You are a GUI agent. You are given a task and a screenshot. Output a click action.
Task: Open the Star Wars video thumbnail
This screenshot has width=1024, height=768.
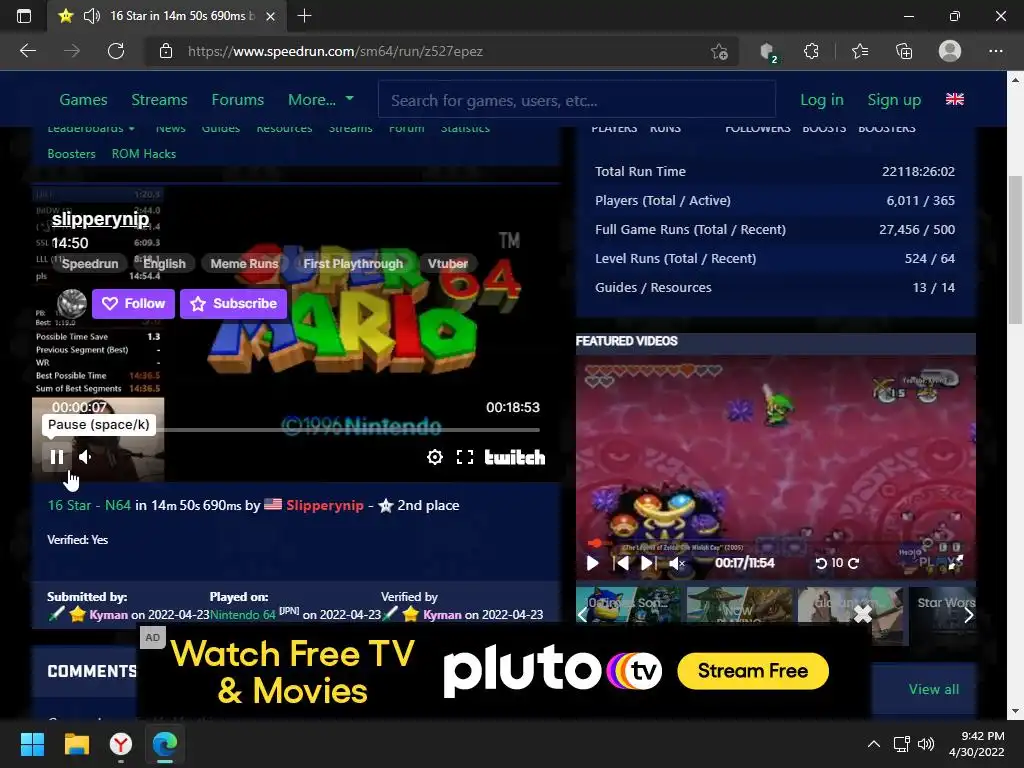944,615
